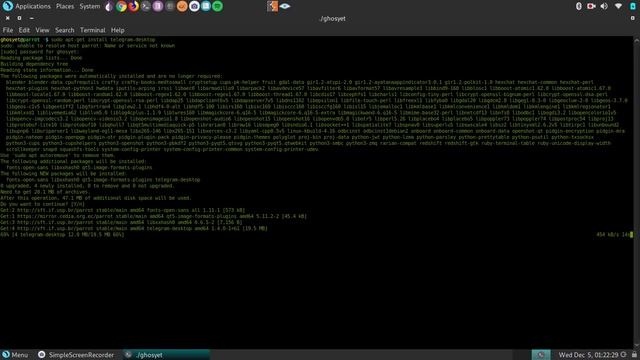
Task: Click the workspace switcher in bottom panel
Action: point(541,355)
